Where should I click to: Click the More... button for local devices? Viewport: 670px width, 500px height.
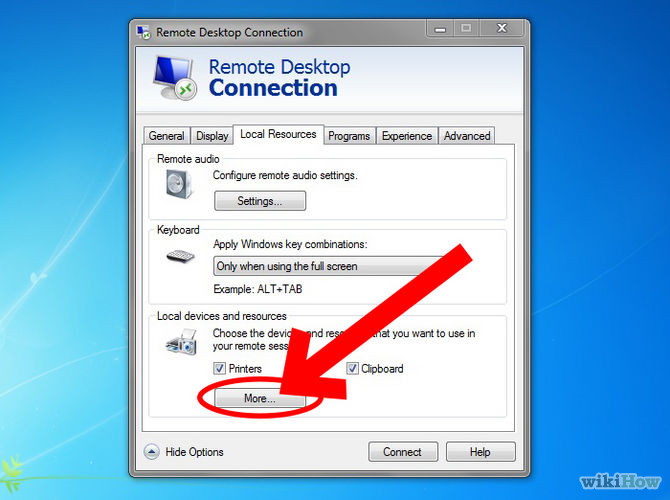point(260,398)
